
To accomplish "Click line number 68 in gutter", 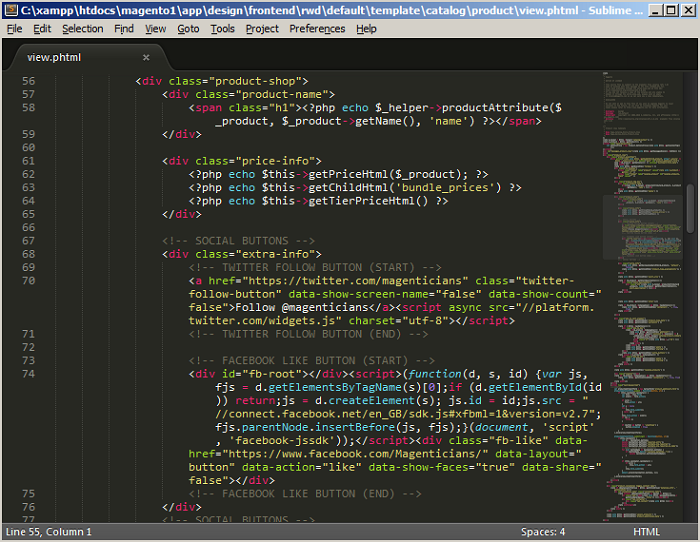I will coord(29,254).
